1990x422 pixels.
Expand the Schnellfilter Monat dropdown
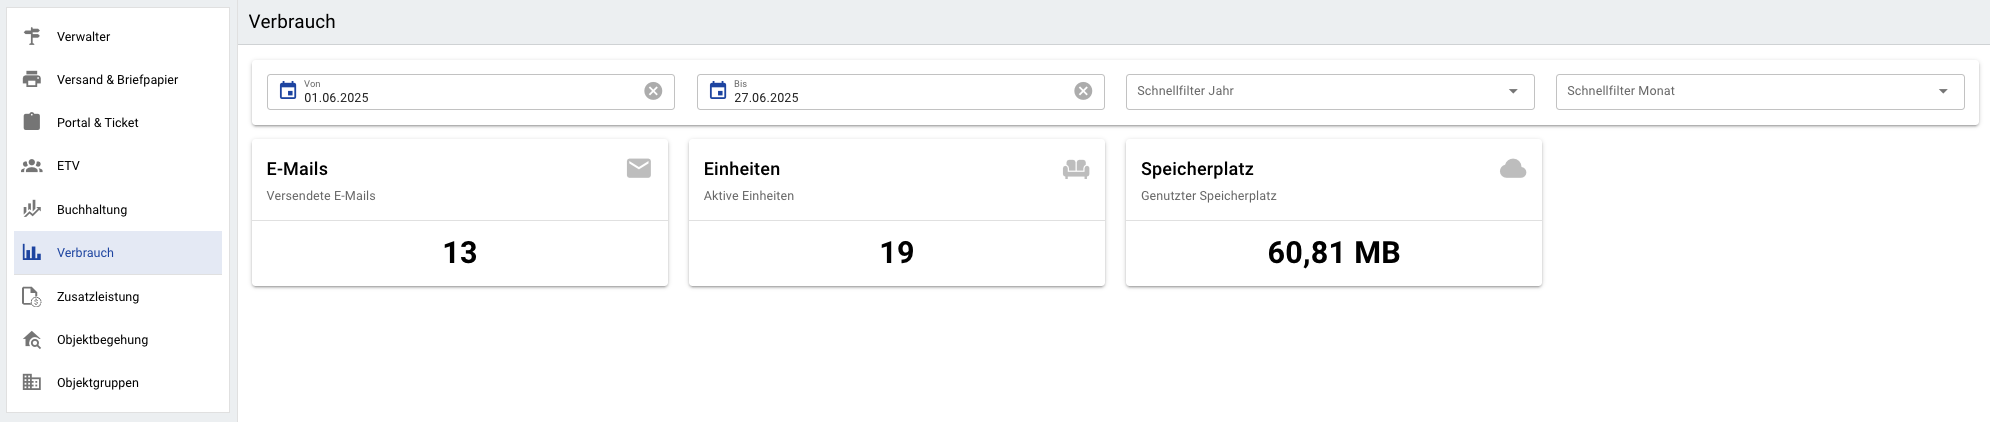tap(1943, 91)
